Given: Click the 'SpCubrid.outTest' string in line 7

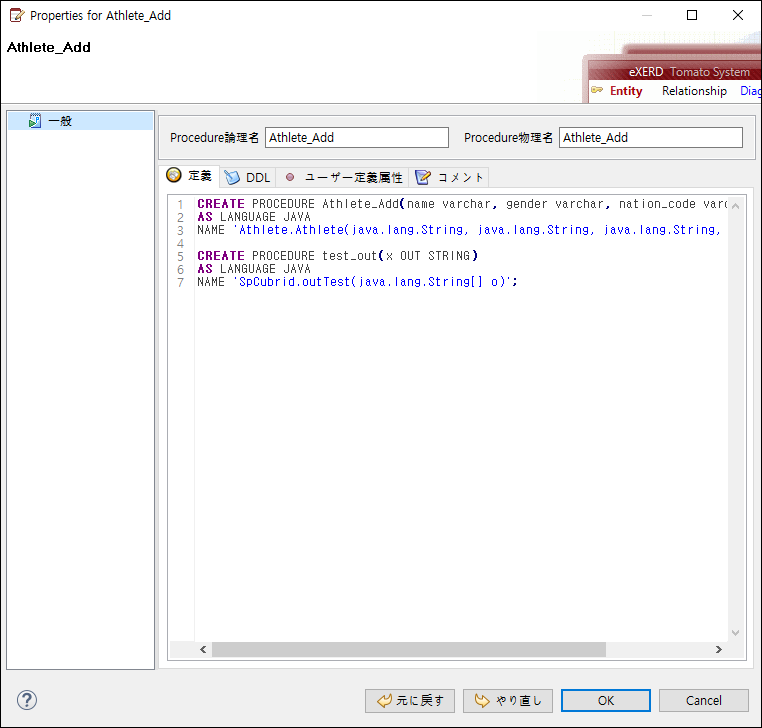Looking at the screenshot, I should (294, 282).
